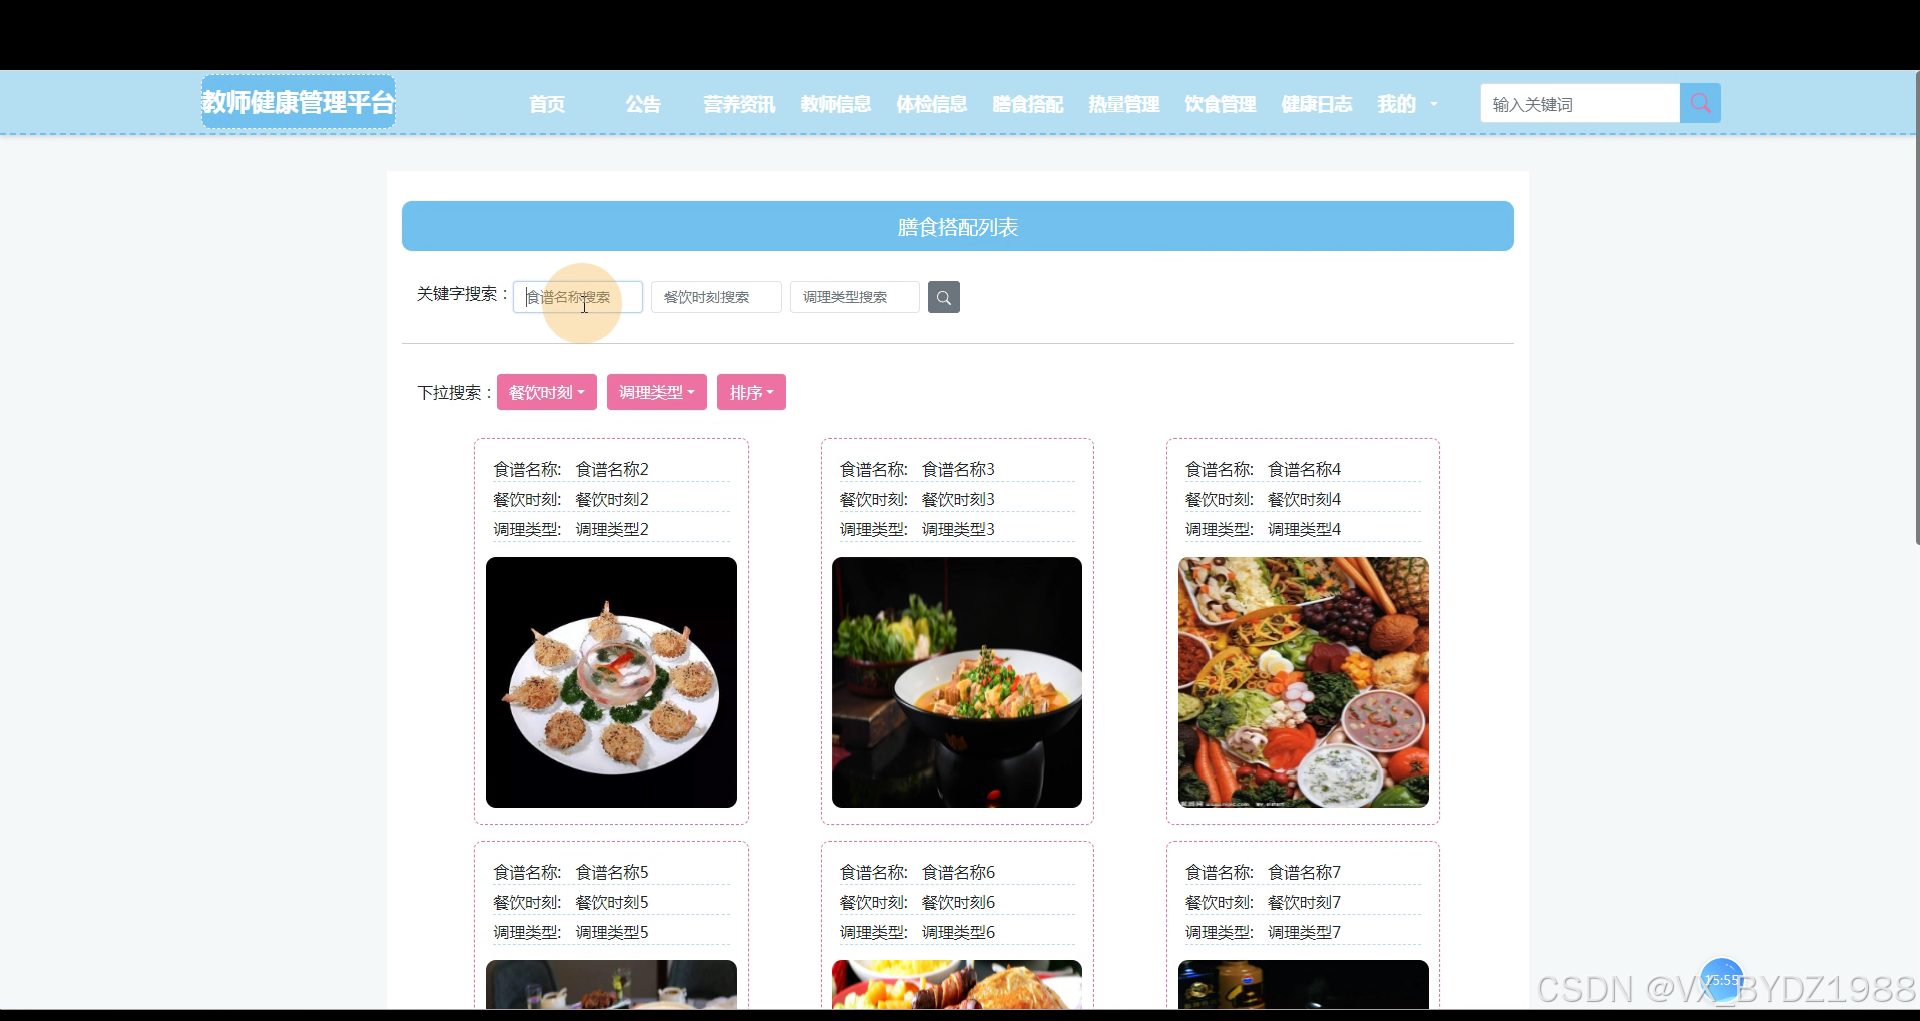Image resolution: width=1920 pixels, height=1021 pixels.
Task: Open the 首页 nav item
Action: [547, 104]
